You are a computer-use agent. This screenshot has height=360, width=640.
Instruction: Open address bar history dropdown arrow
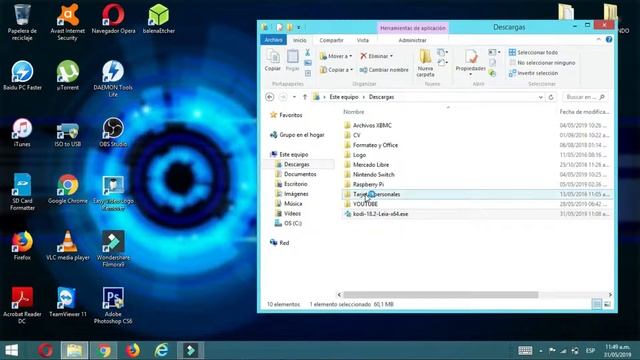[540, 97]
